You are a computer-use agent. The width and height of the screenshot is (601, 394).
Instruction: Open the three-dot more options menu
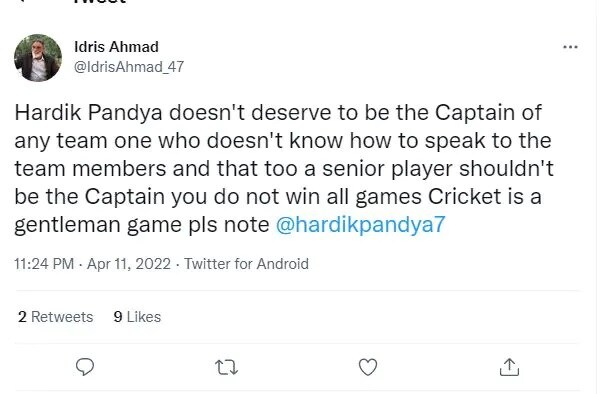click(570, 47)
